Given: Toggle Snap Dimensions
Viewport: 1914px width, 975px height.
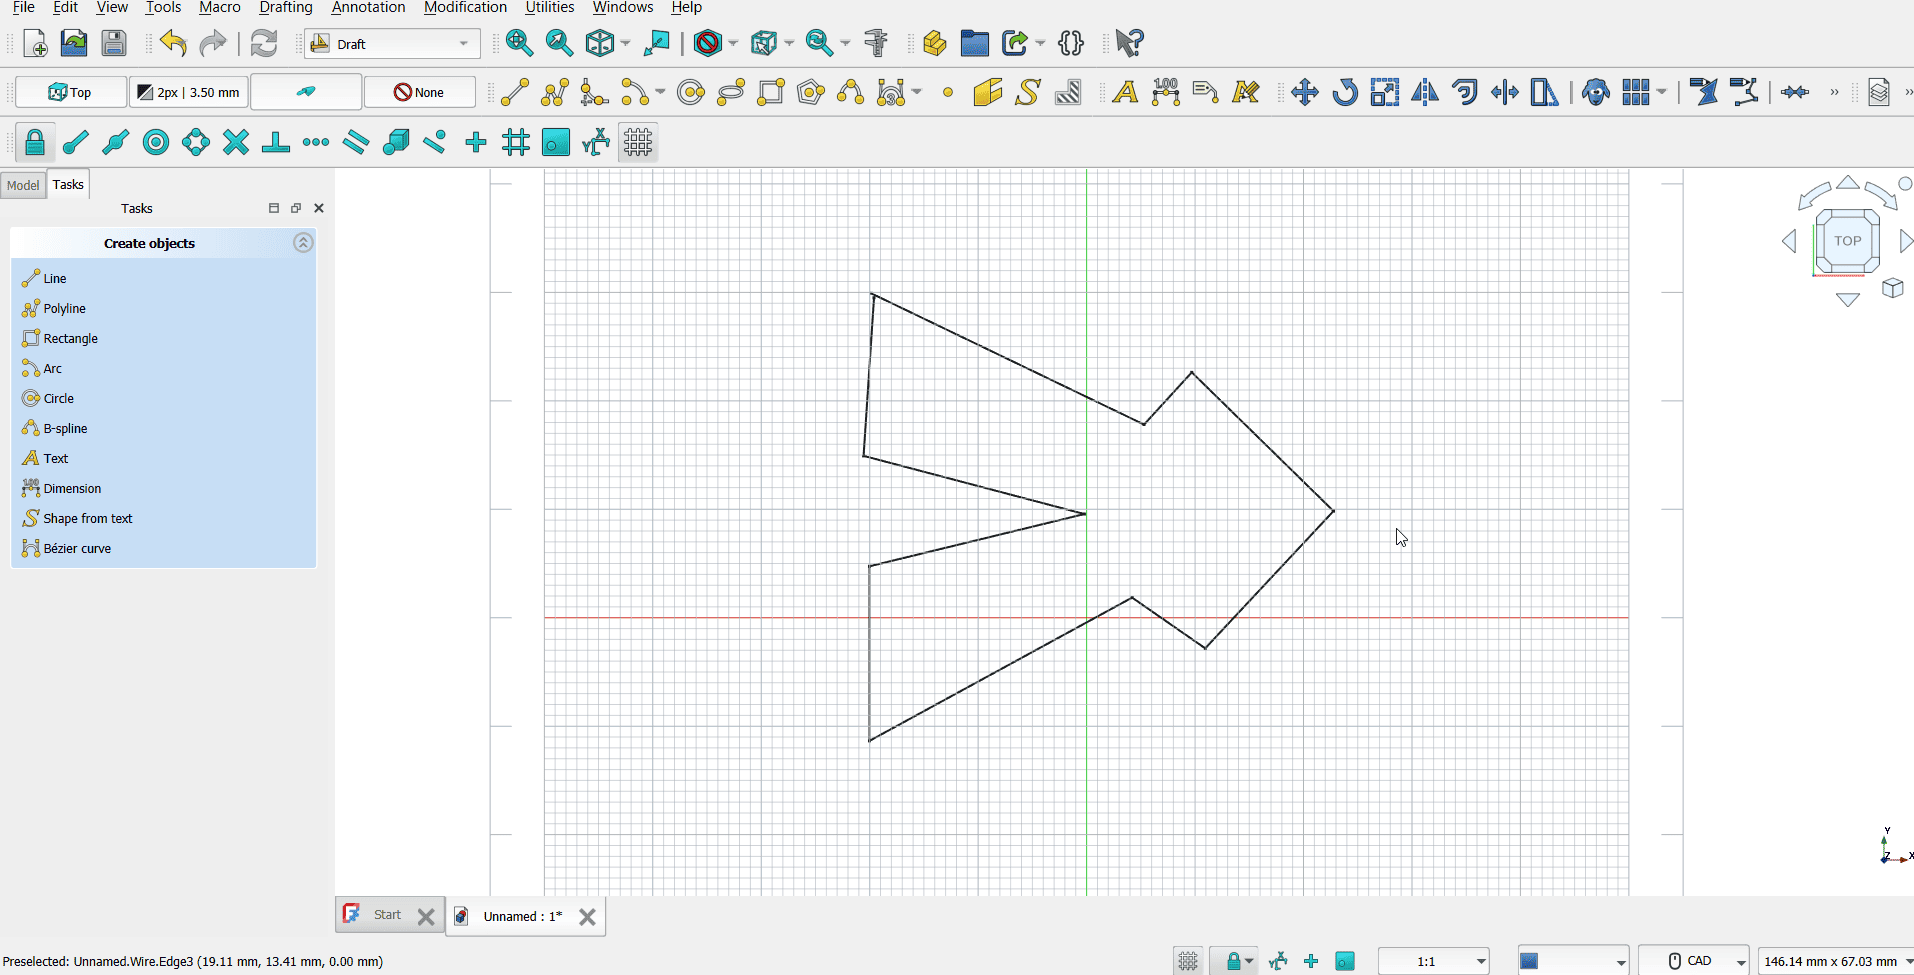Looking at the screenshot, I should pyautogui.click(x=596, y=143).
